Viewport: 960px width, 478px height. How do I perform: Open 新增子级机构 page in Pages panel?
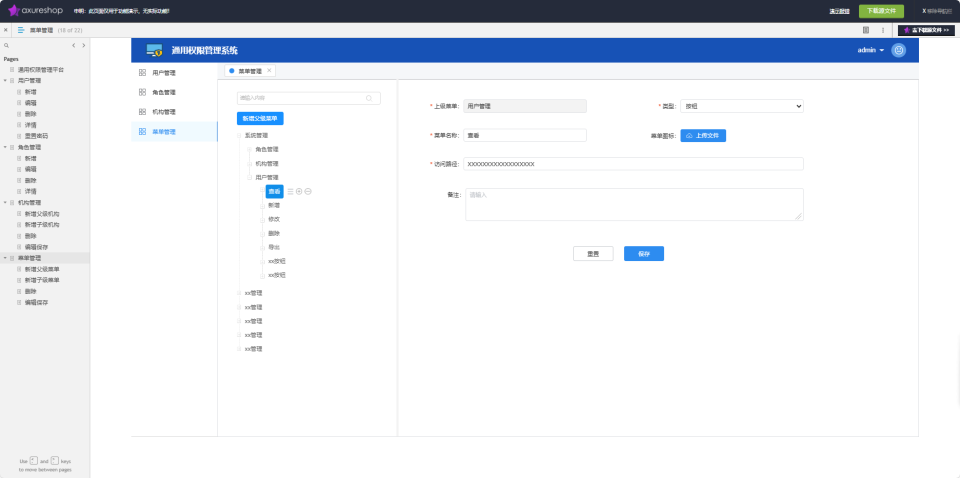(42, 225)
